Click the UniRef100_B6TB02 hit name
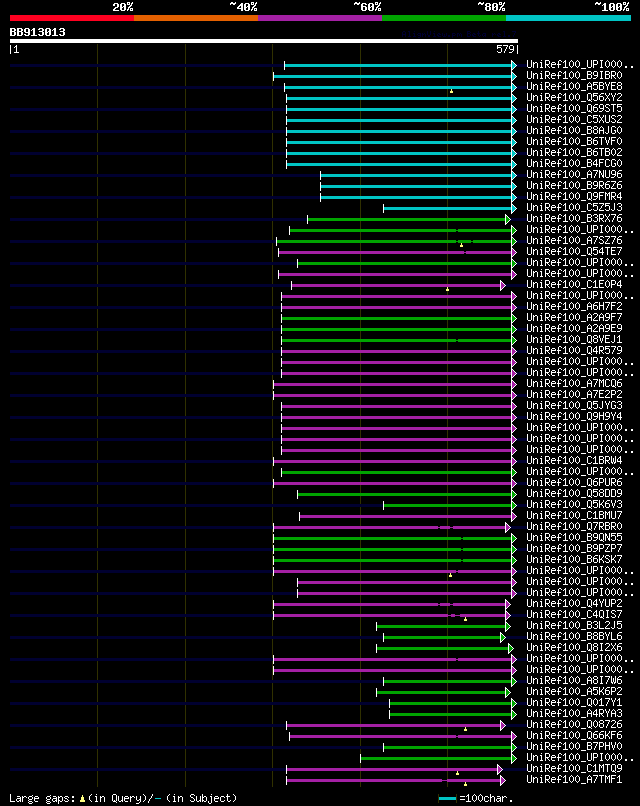The width and height of the screenshot is (640, 806). point(574,153)
